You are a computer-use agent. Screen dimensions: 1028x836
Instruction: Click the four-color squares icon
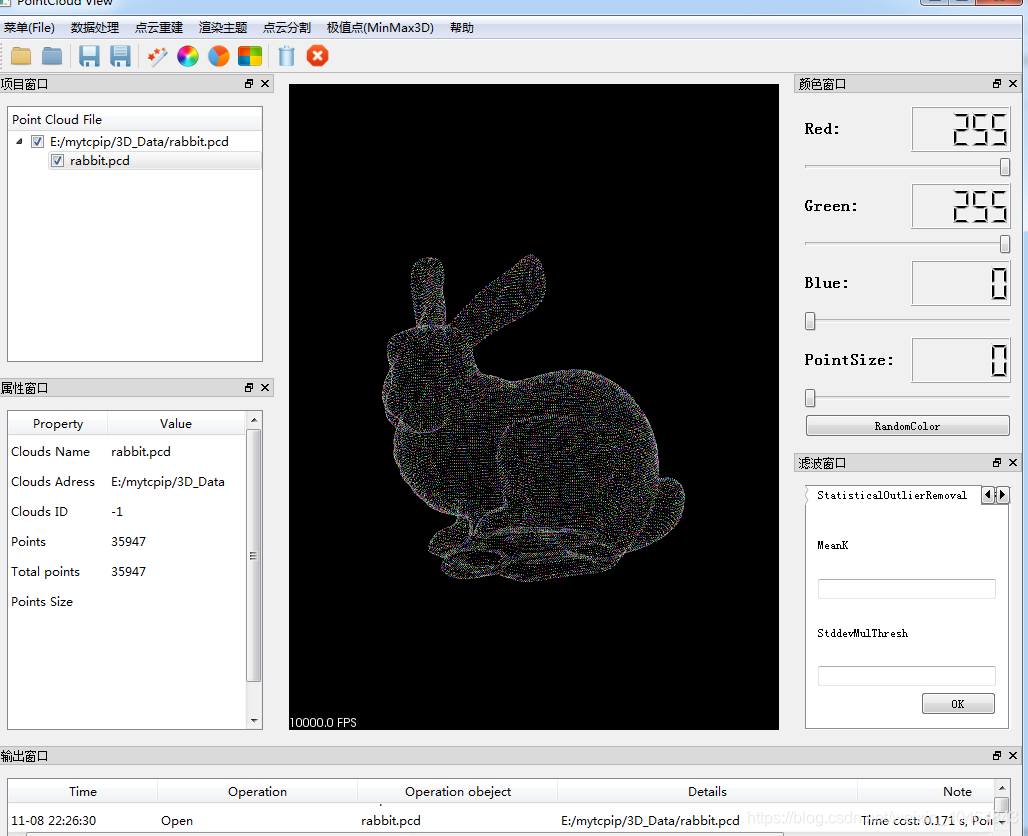click(250, 56)
